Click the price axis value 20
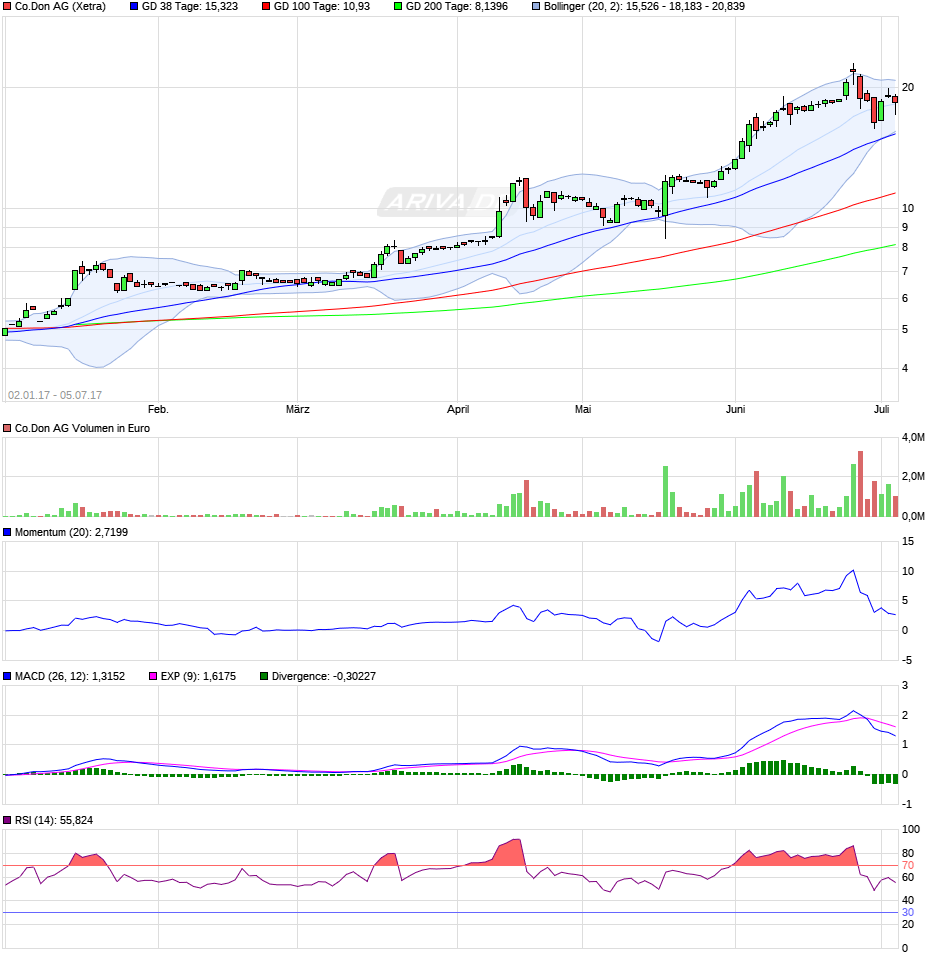 click(x=908, y=87)
